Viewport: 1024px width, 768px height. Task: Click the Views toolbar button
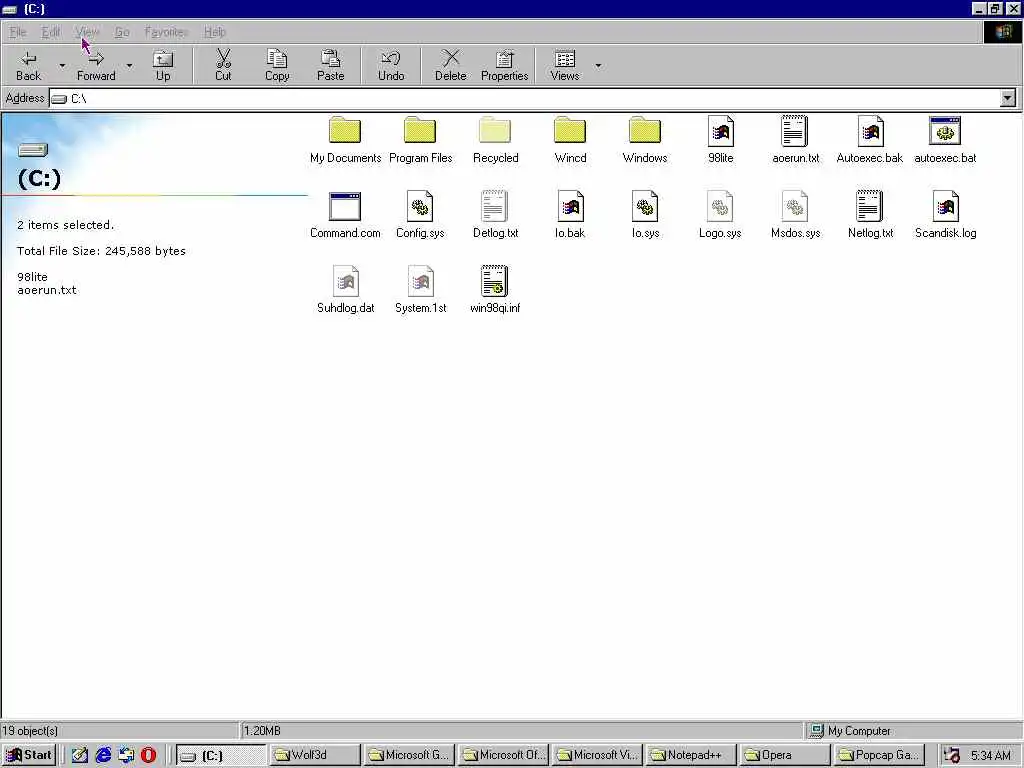pyautogui.click(x=565, y=65)
